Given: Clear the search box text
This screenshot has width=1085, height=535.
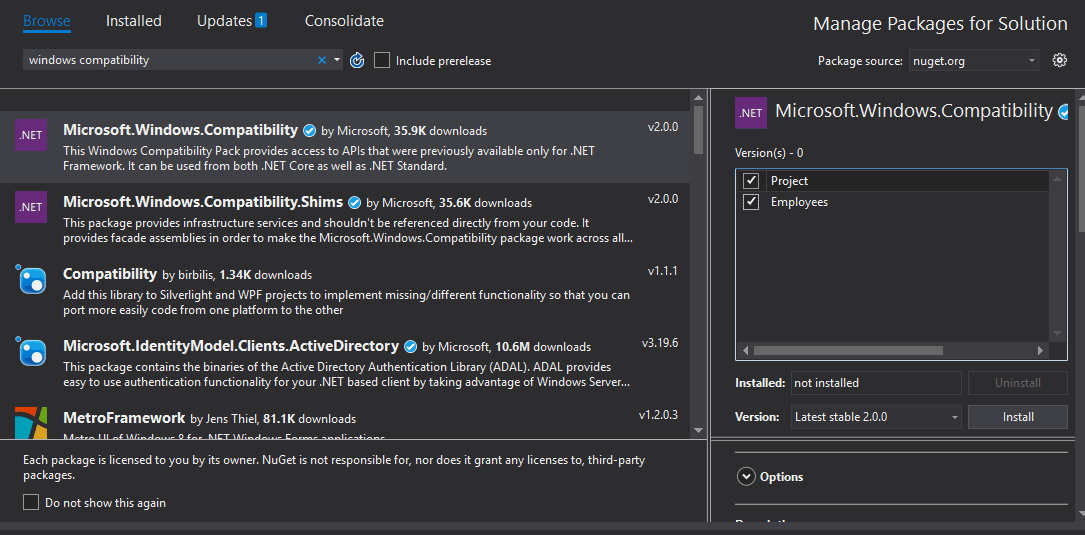Looking at the screenshot, I should click(x=321, y=60).
